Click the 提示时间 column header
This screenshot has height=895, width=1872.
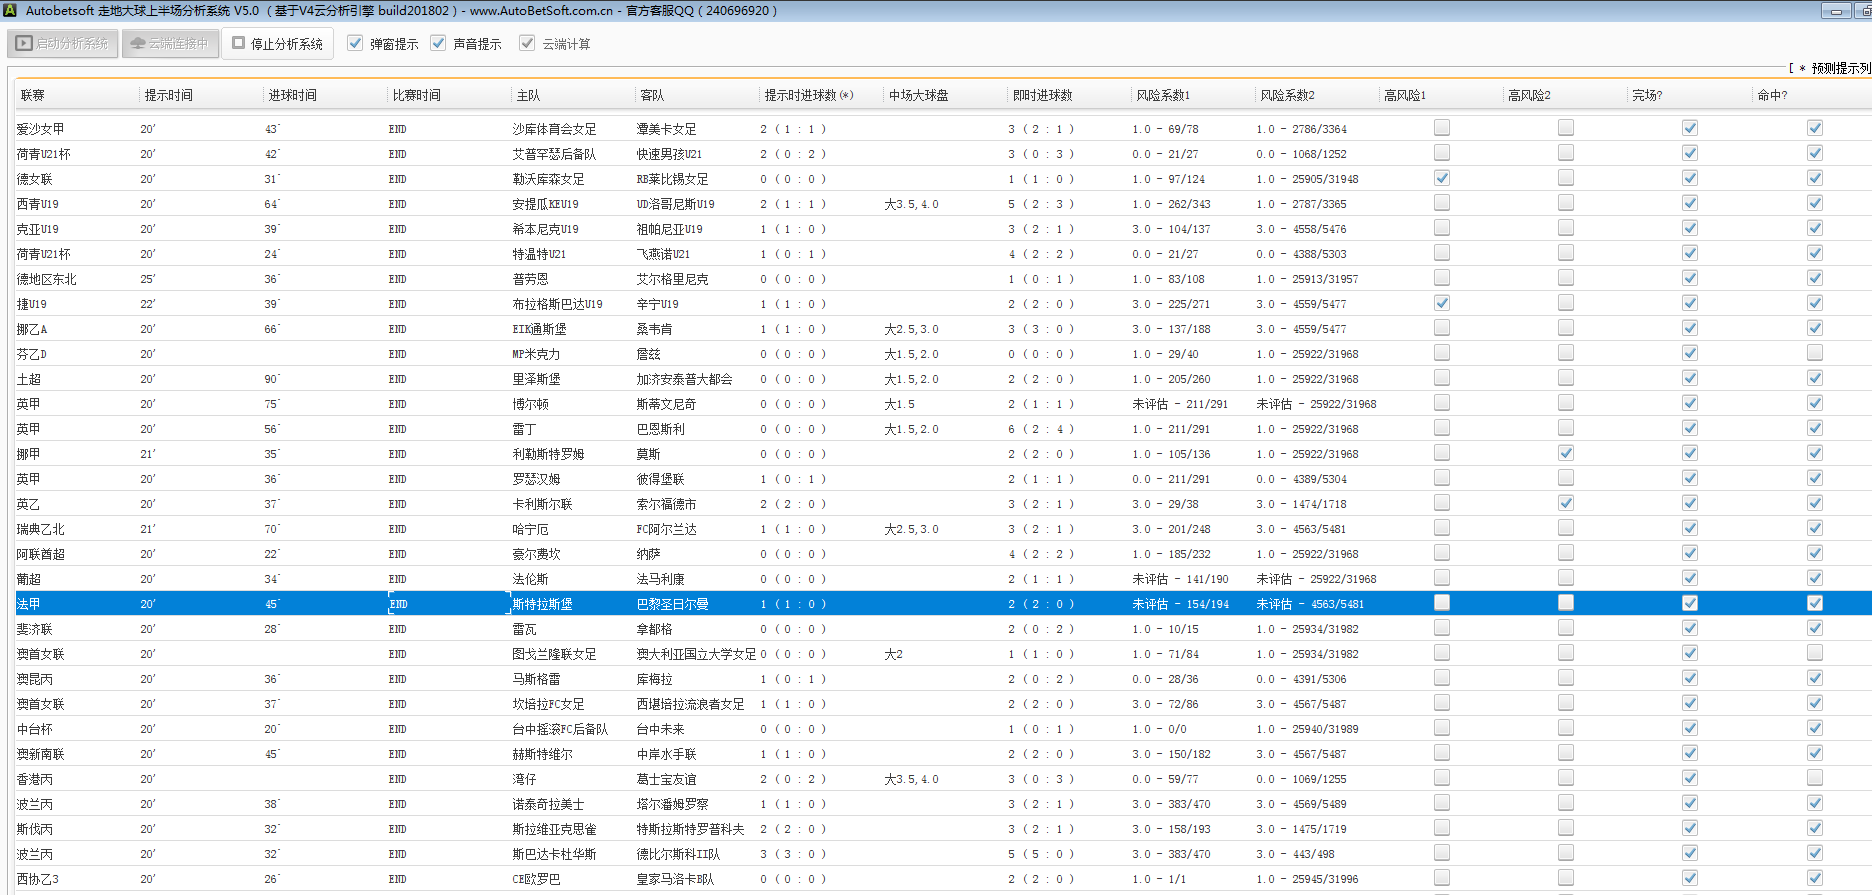(168, 95)
